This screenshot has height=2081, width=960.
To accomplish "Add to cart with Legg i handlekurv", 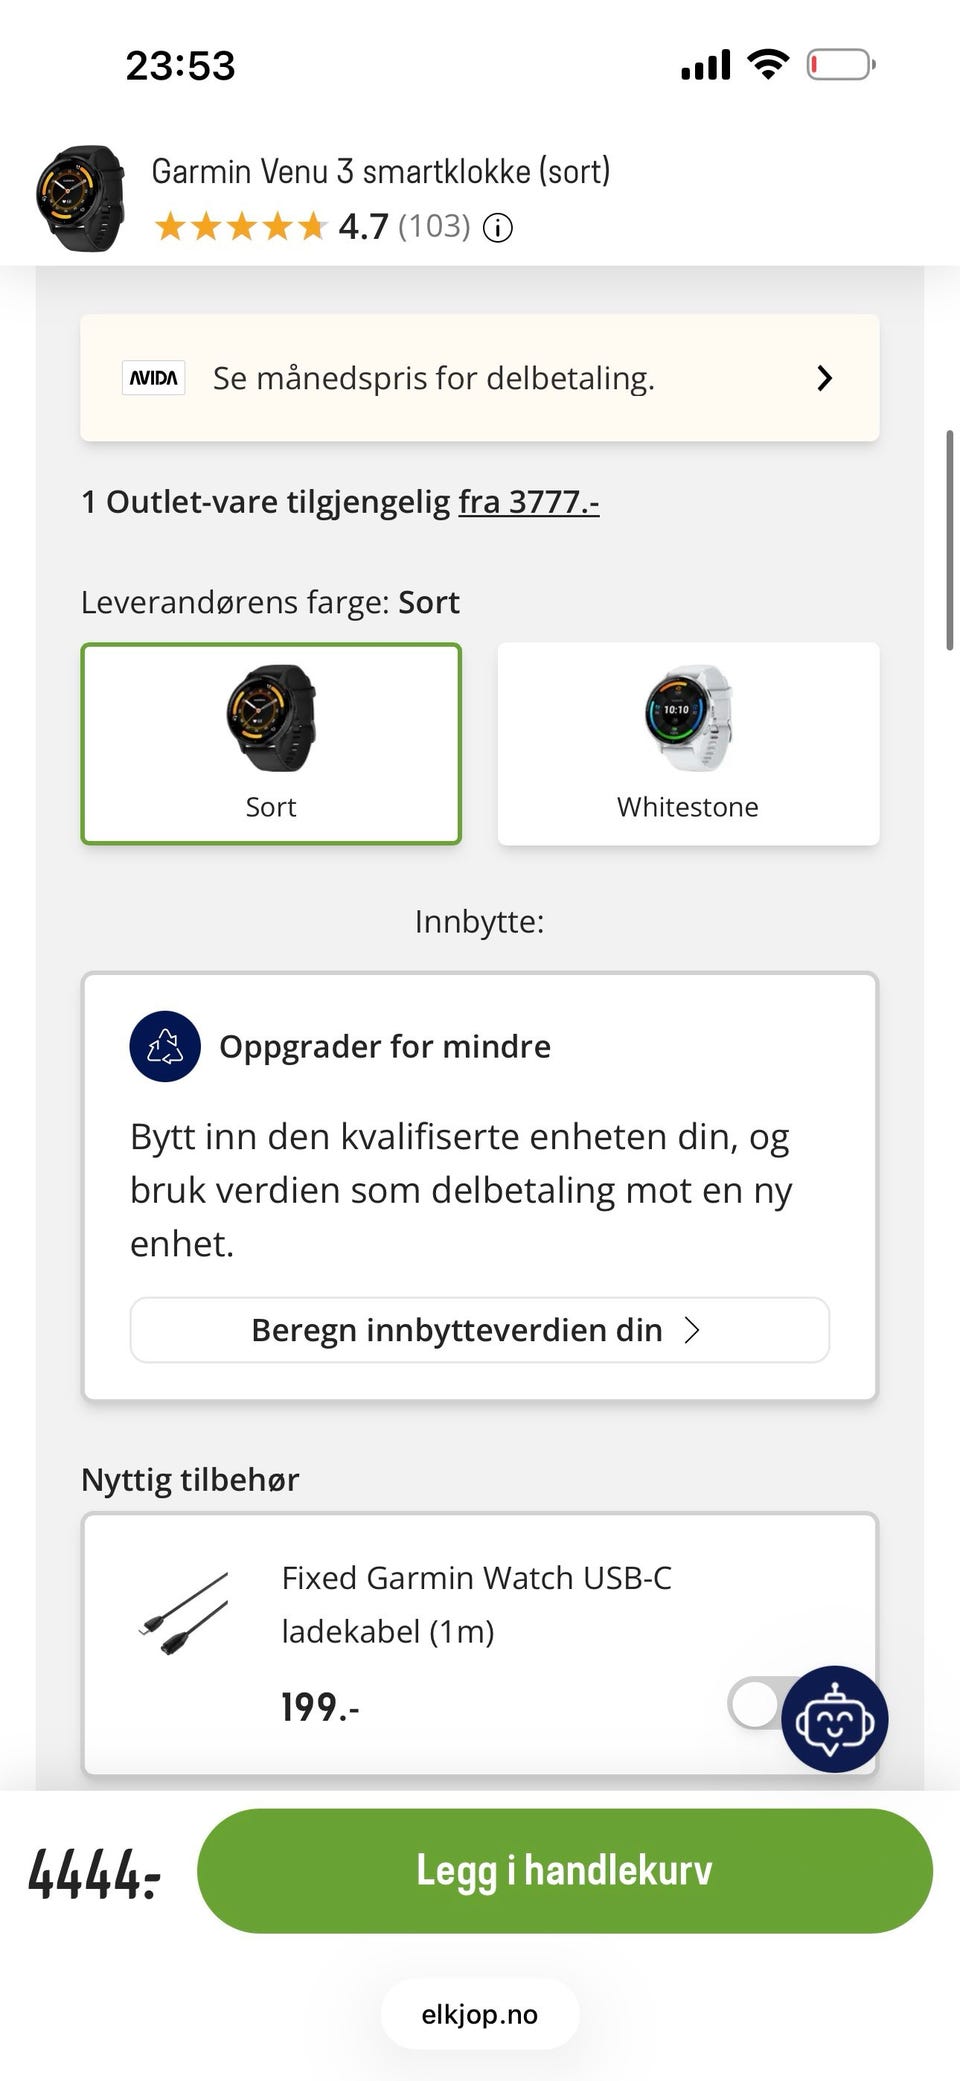I will [x=565, y=1871].
